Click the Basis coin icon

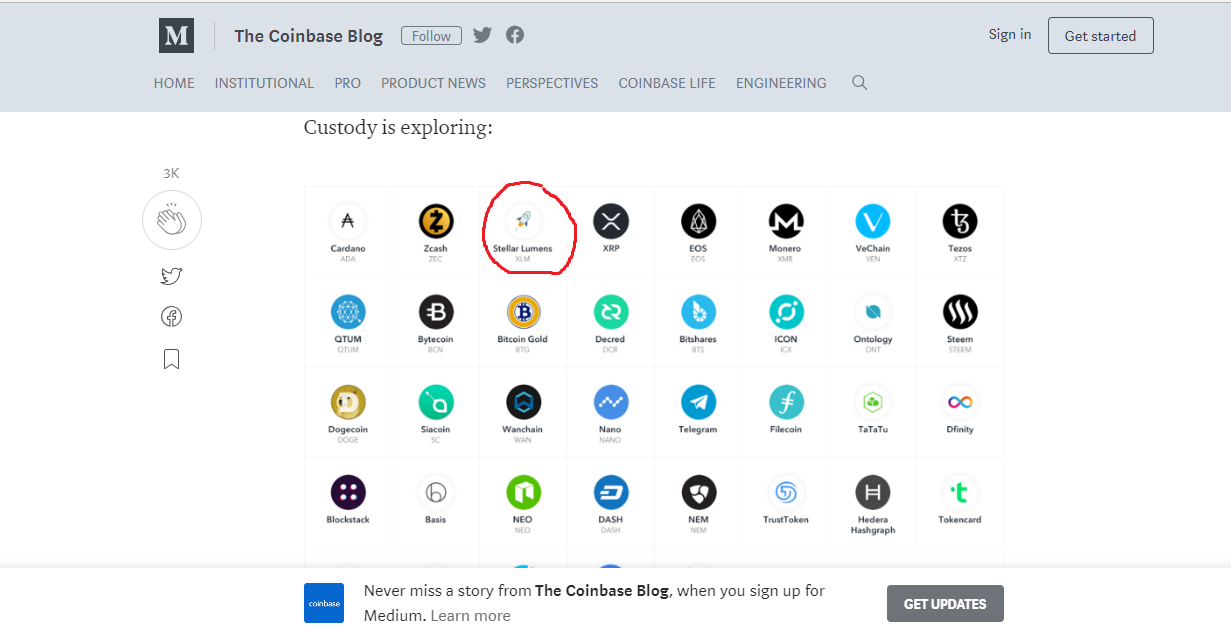coord(436,492)
